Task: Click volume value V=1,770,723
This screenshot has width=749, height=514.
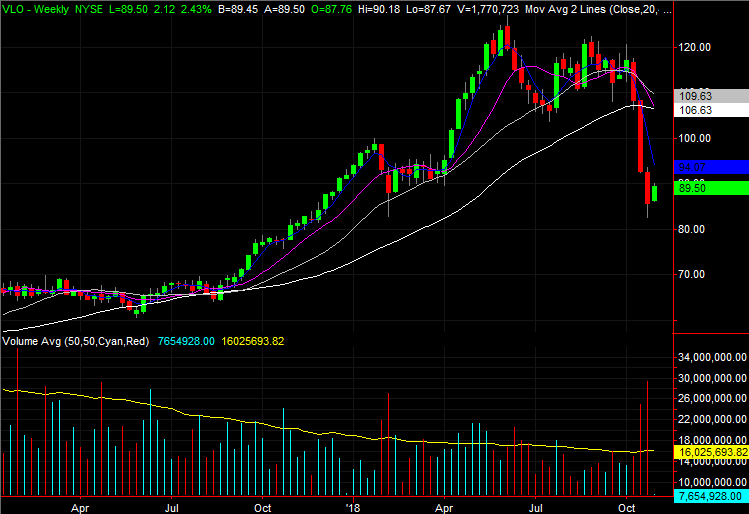Action: [x=488, y=9]
